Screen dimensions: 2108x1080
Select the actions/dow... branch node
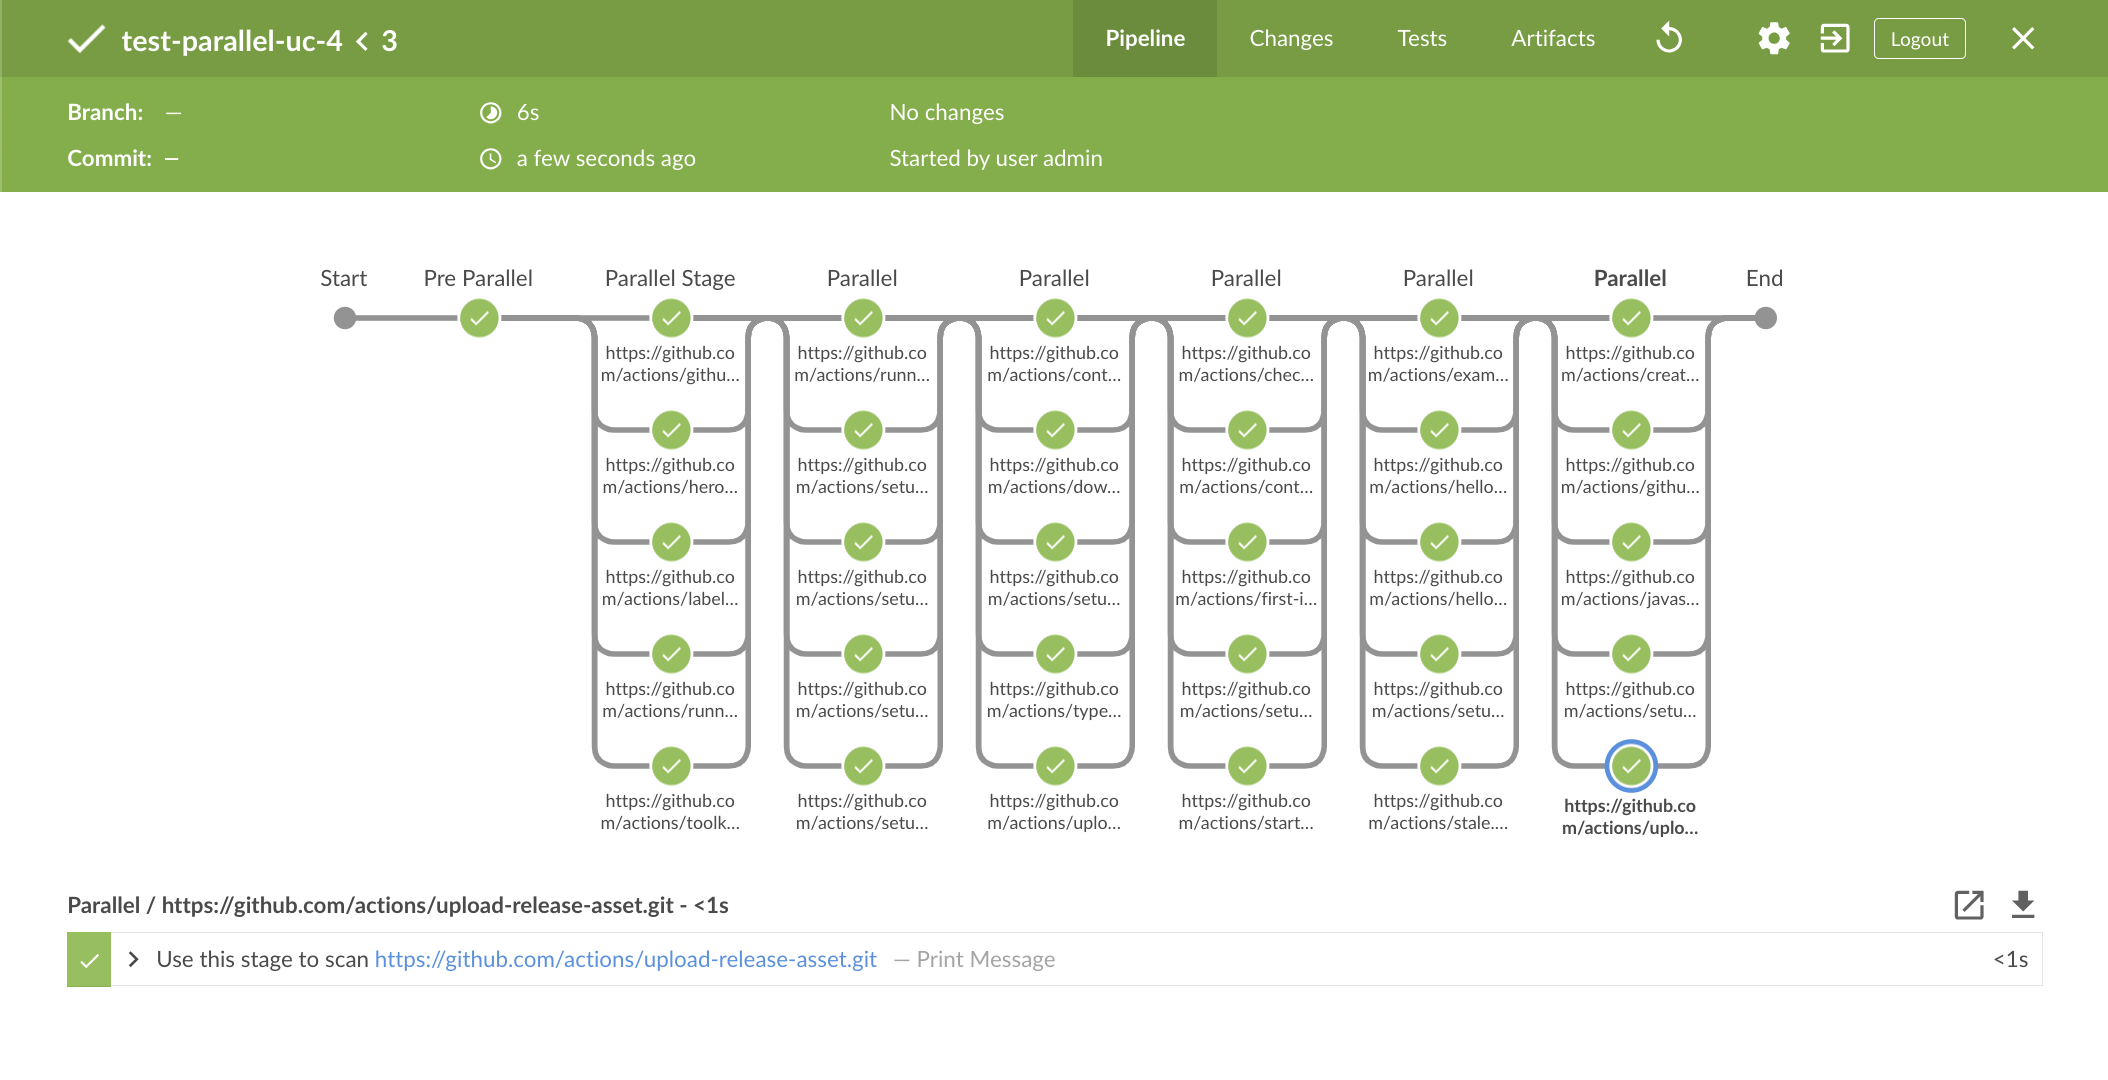(x=1055, y=431)
